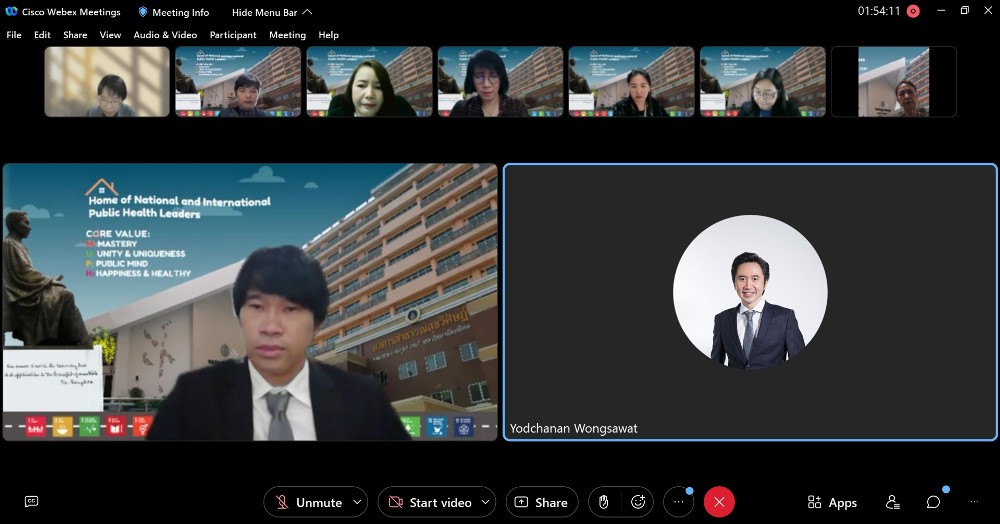Open the Apps panel
The image size is (1000, 524).
832,502
